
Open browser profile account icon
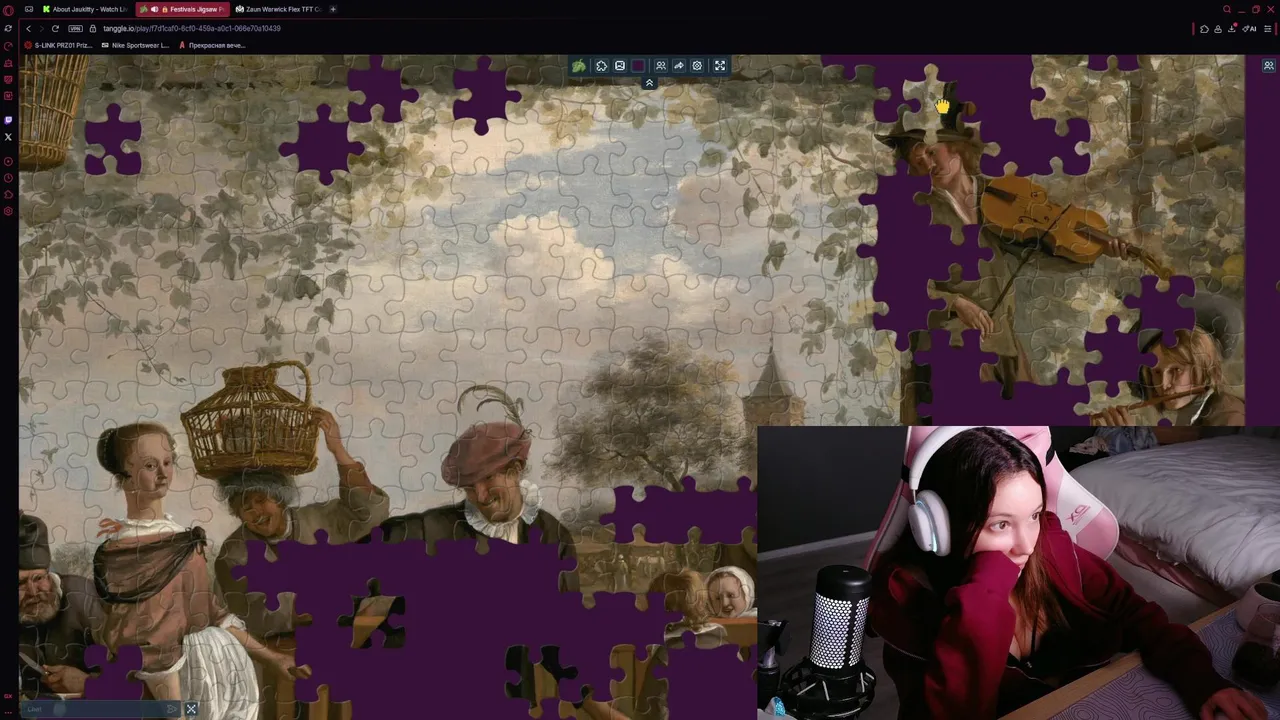(1218, 29)
